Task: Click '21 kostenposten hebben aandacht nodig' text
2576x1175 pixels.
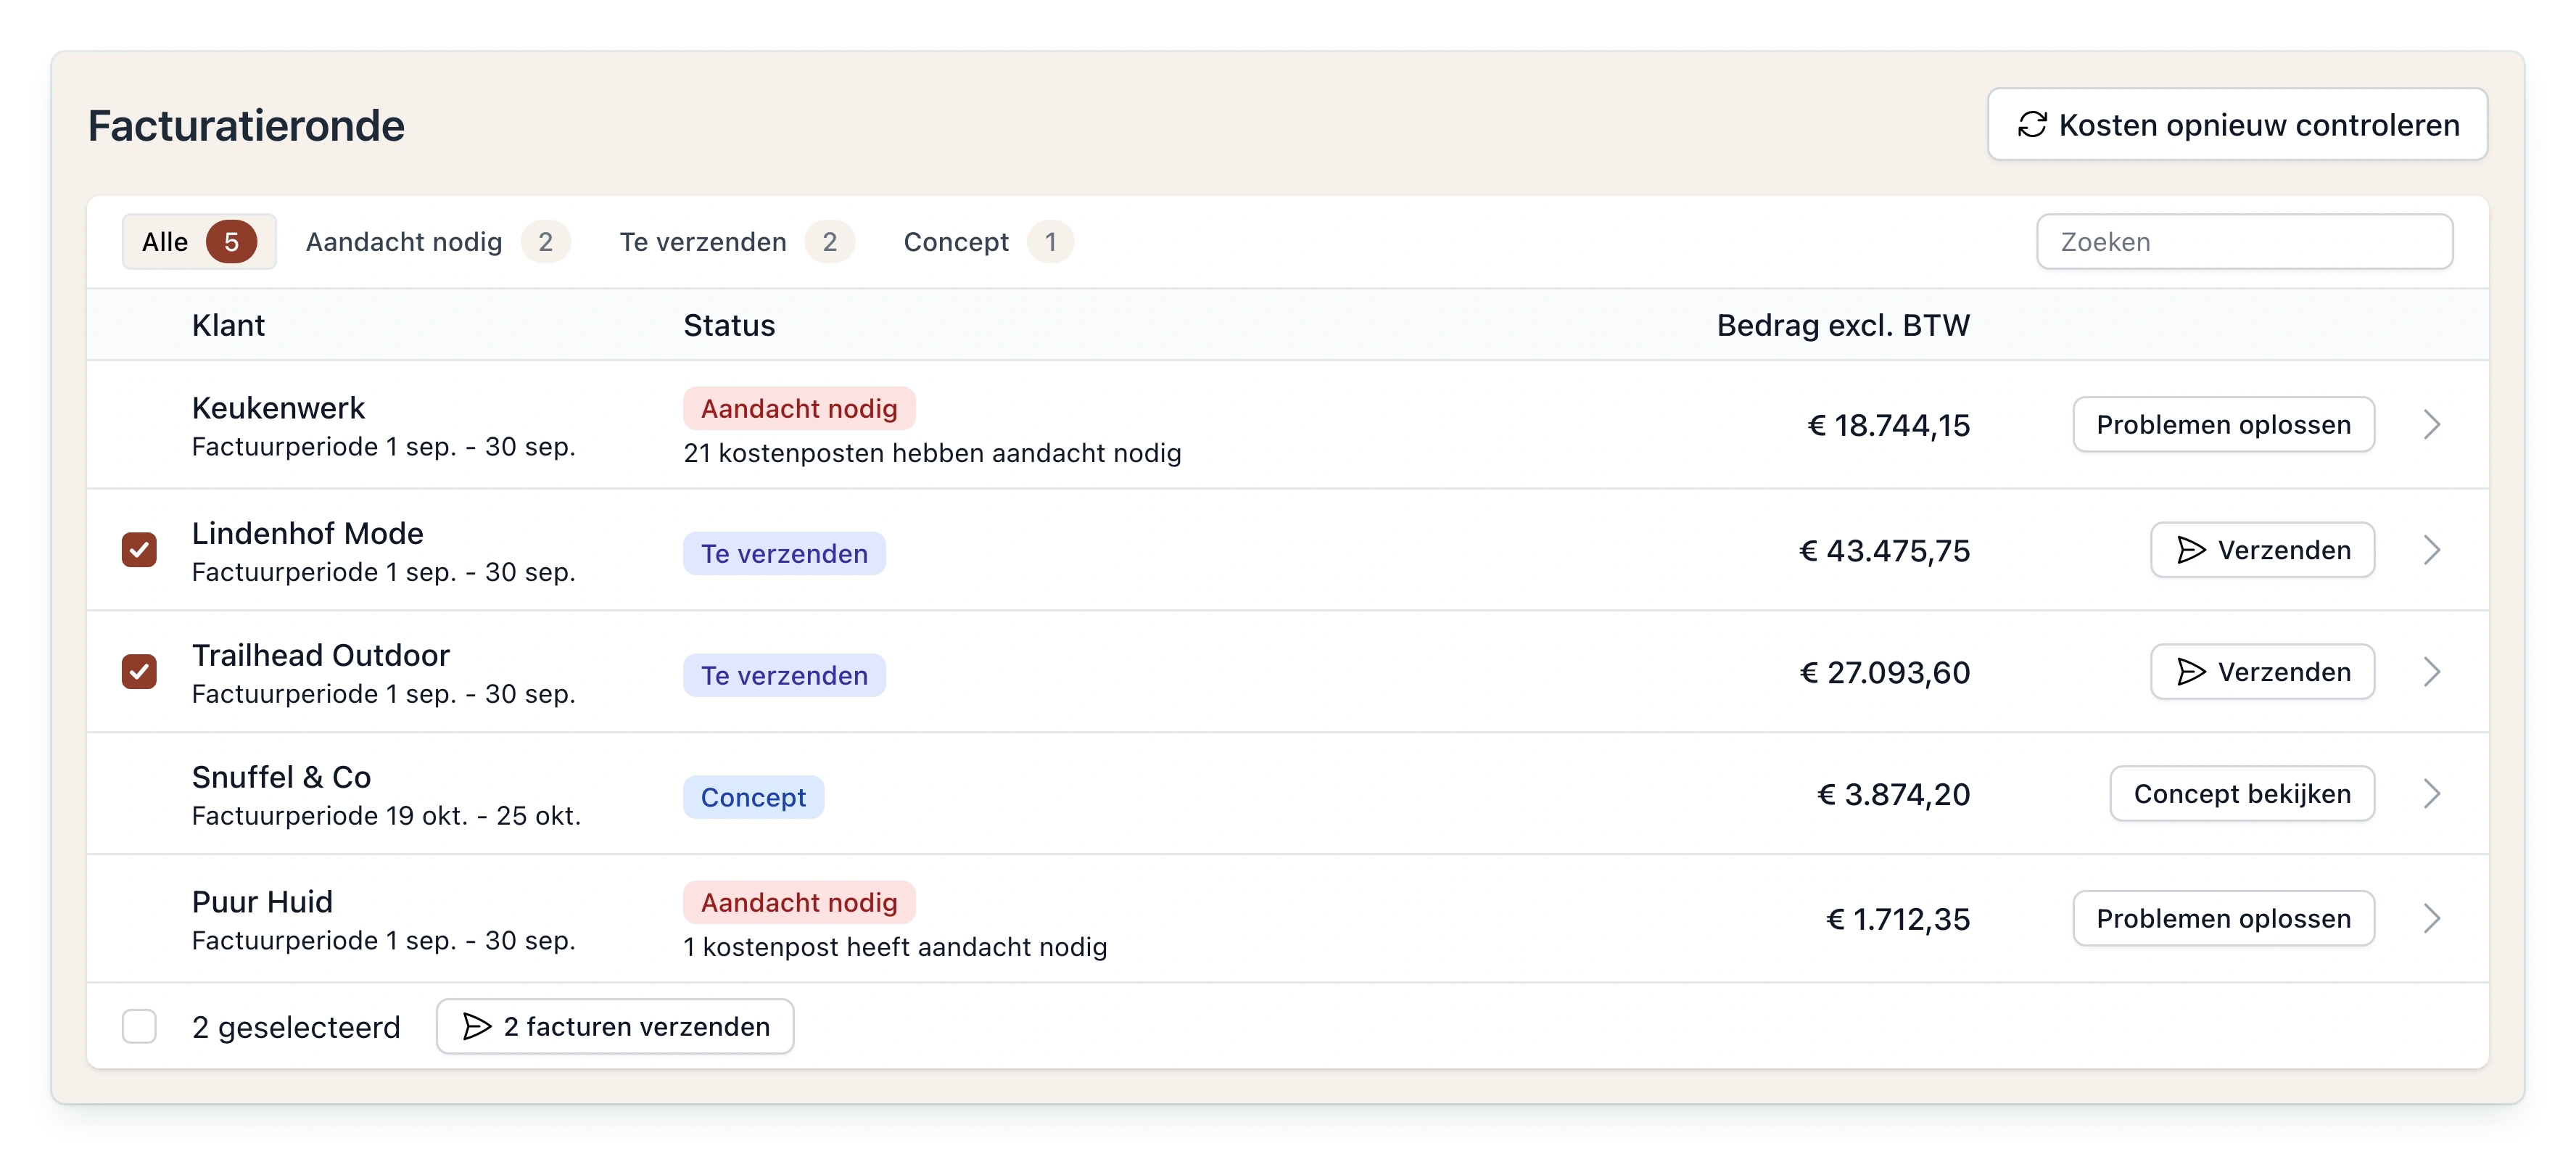Action: (x=932, y=453)
